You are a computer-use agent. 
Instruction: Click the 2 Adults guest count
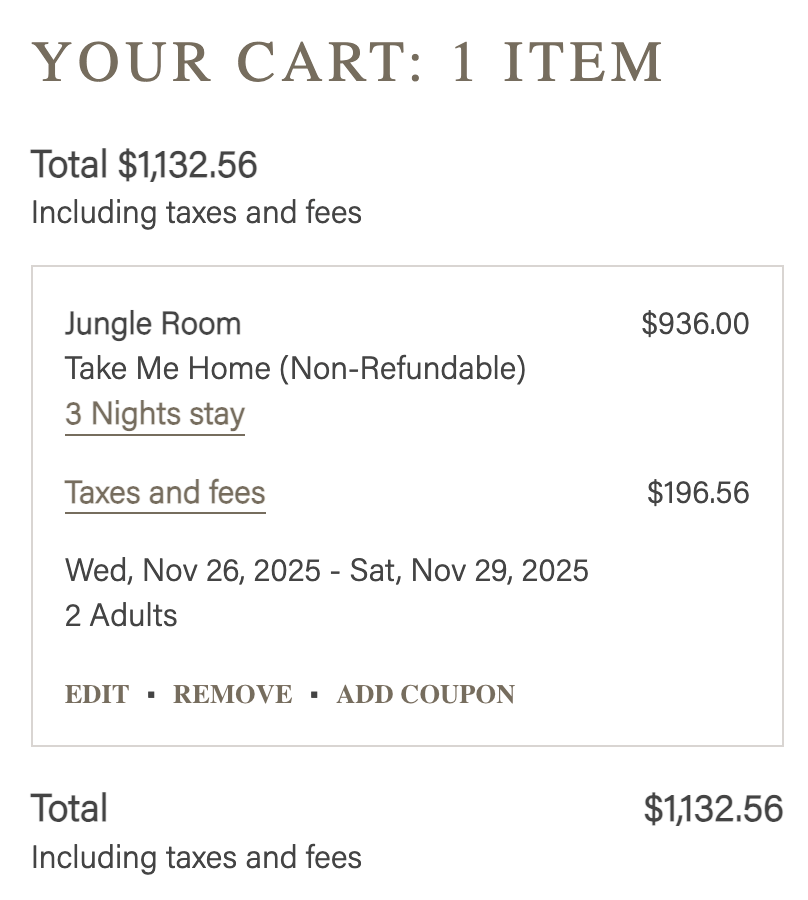pyautogui.click(x=121, y=615)
